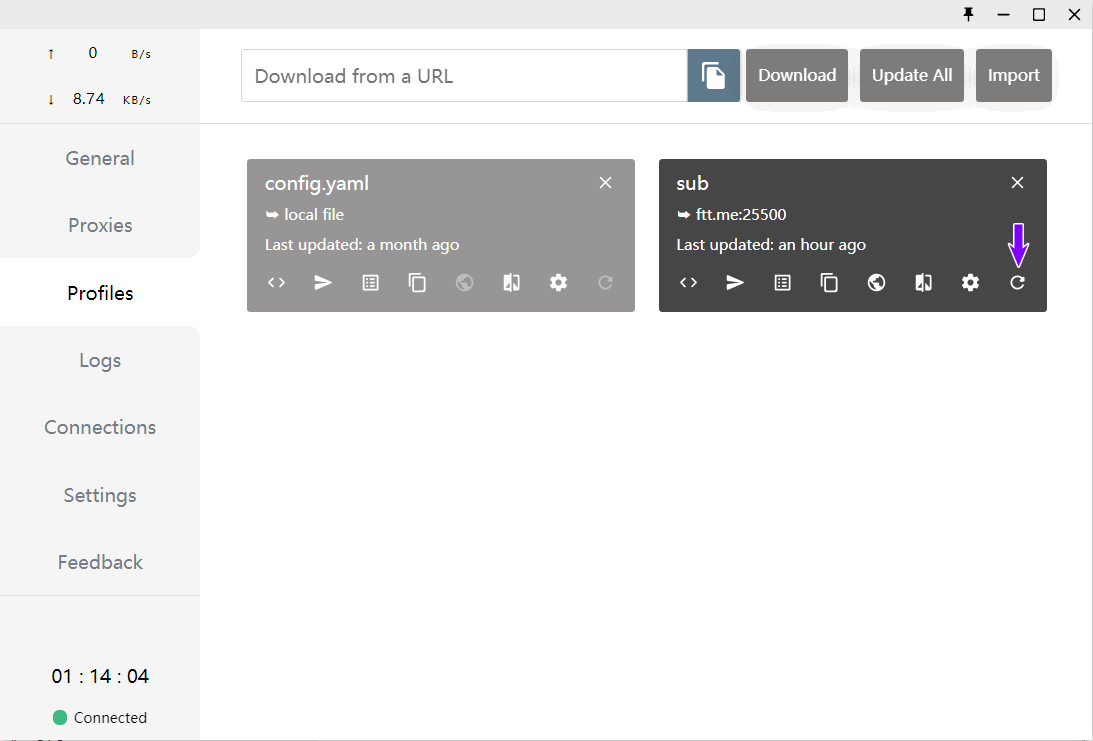Viewport: 1093px width, 741px height.
Task: Click the paper plane icon on config.yaml
Action: click(323, 283)
